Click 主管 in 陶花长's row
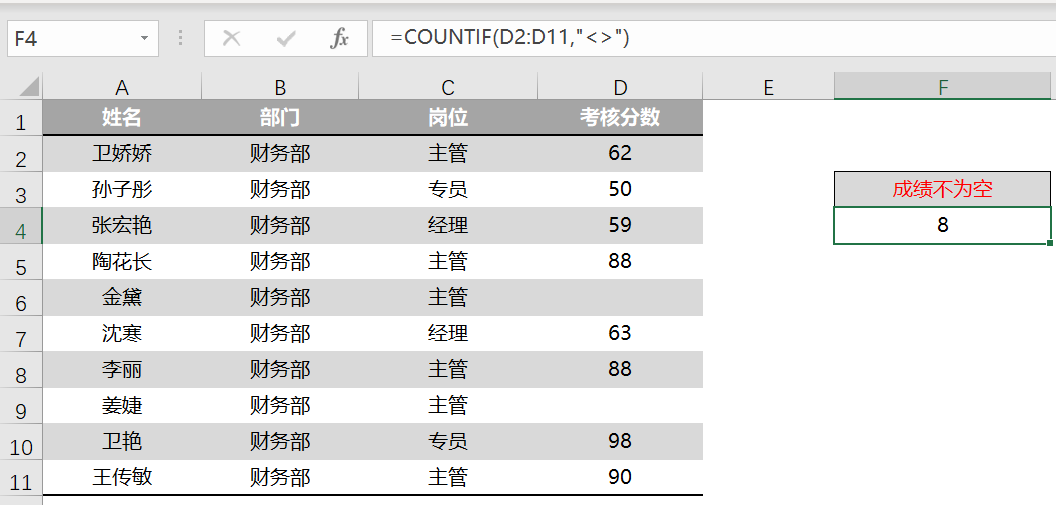Image resolution: width=1056 pixels, height=505 pixels. click(448, 261)
